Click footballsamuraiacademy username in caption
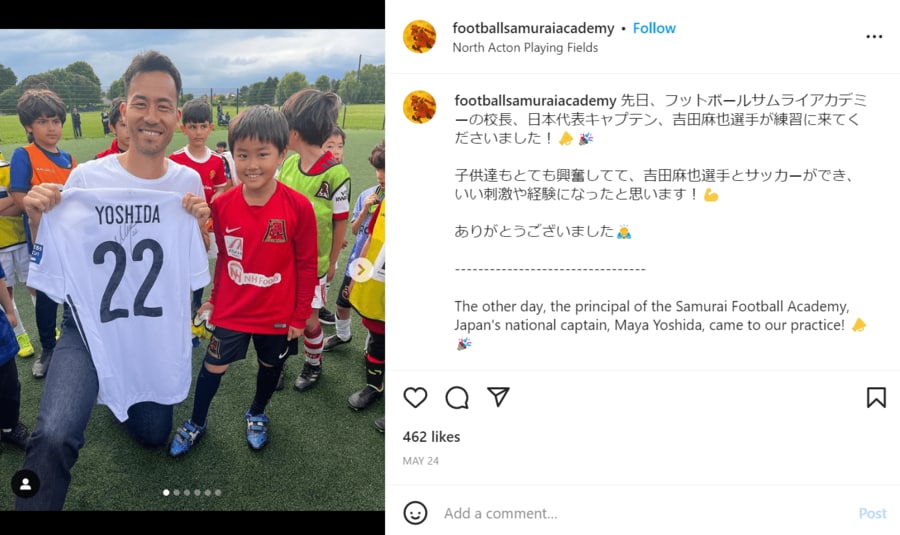Viewport: 900px width, 535px height. 535,100
